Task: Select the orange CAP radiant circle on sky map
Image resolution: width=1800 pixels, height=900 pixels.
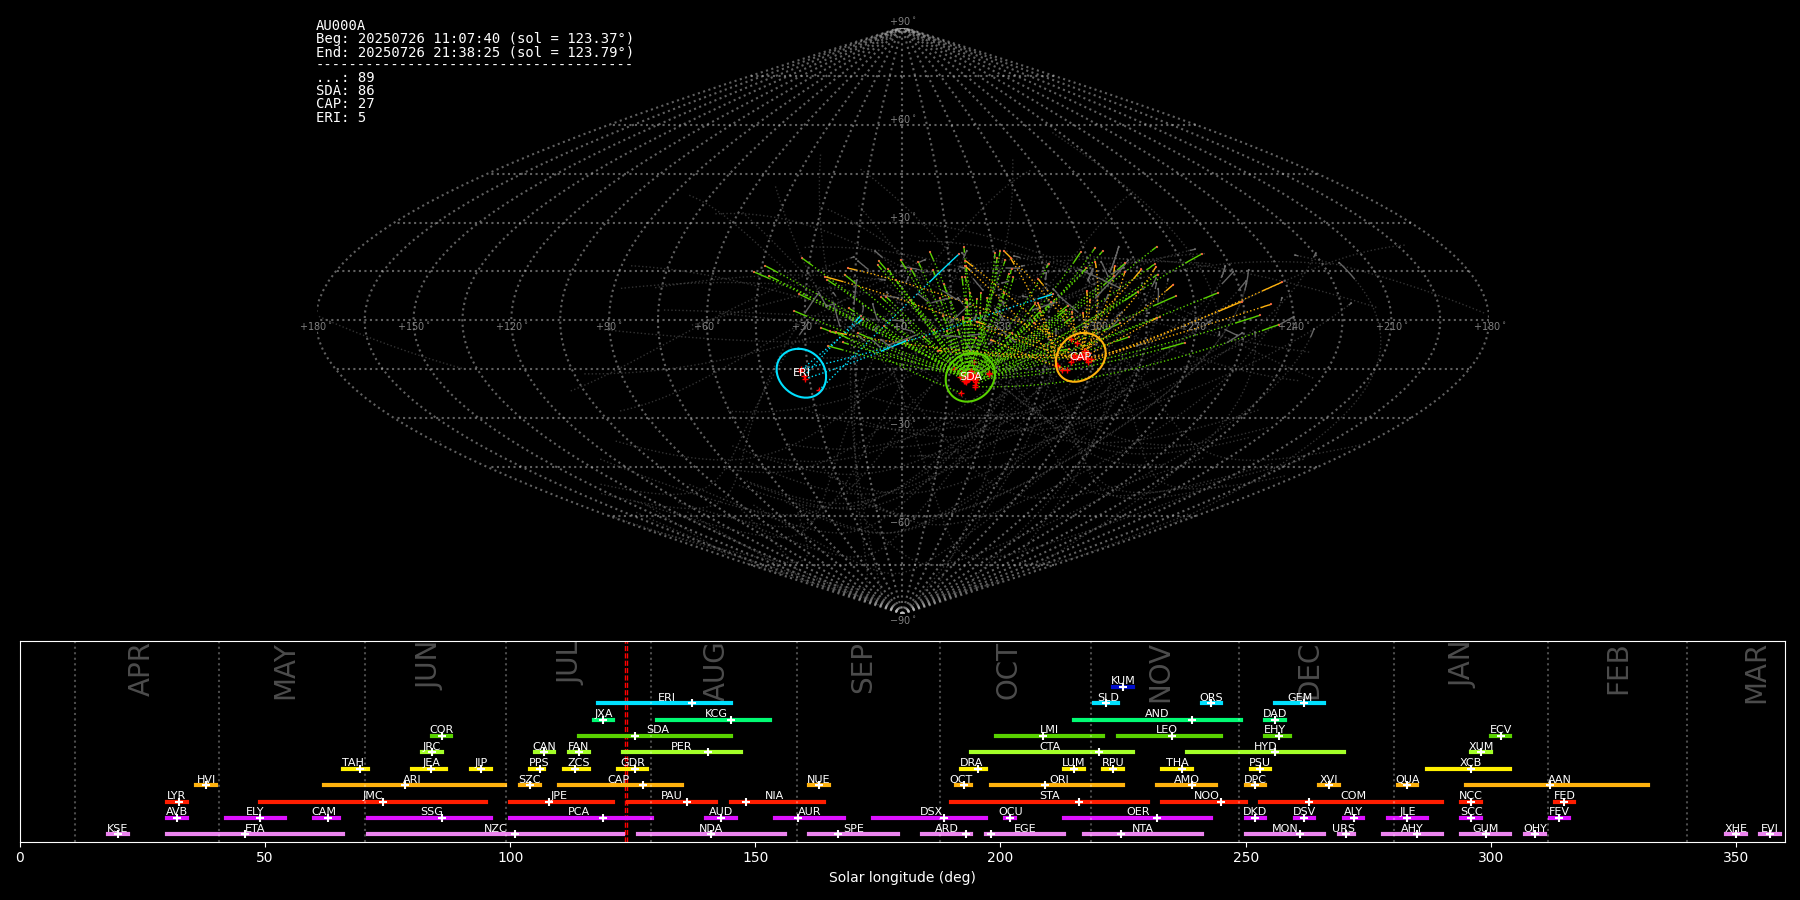Action: pyautogui.click(x=1080, y=357)
